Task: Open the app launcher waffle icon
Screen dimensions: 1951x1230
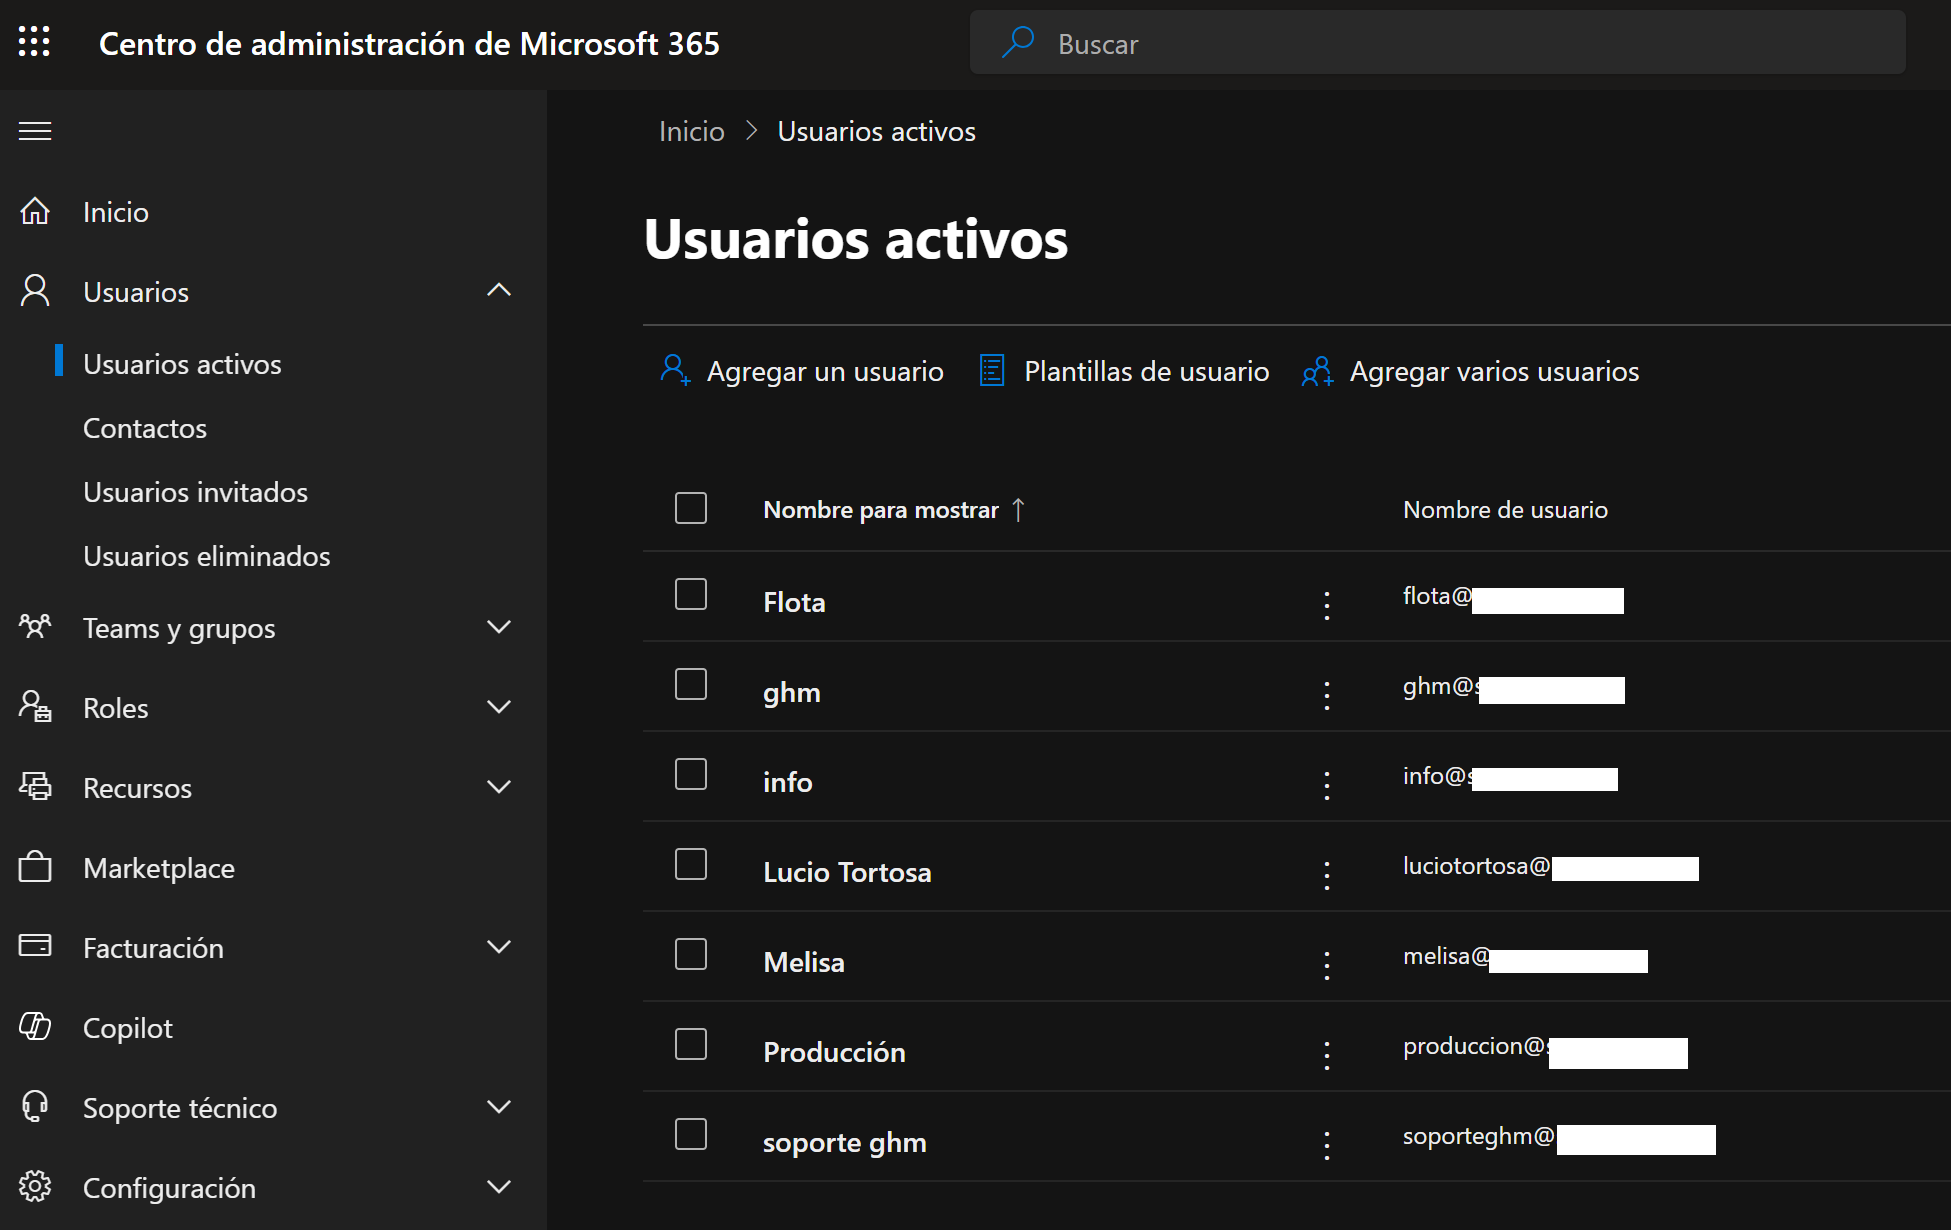Action: click(34, 42)
